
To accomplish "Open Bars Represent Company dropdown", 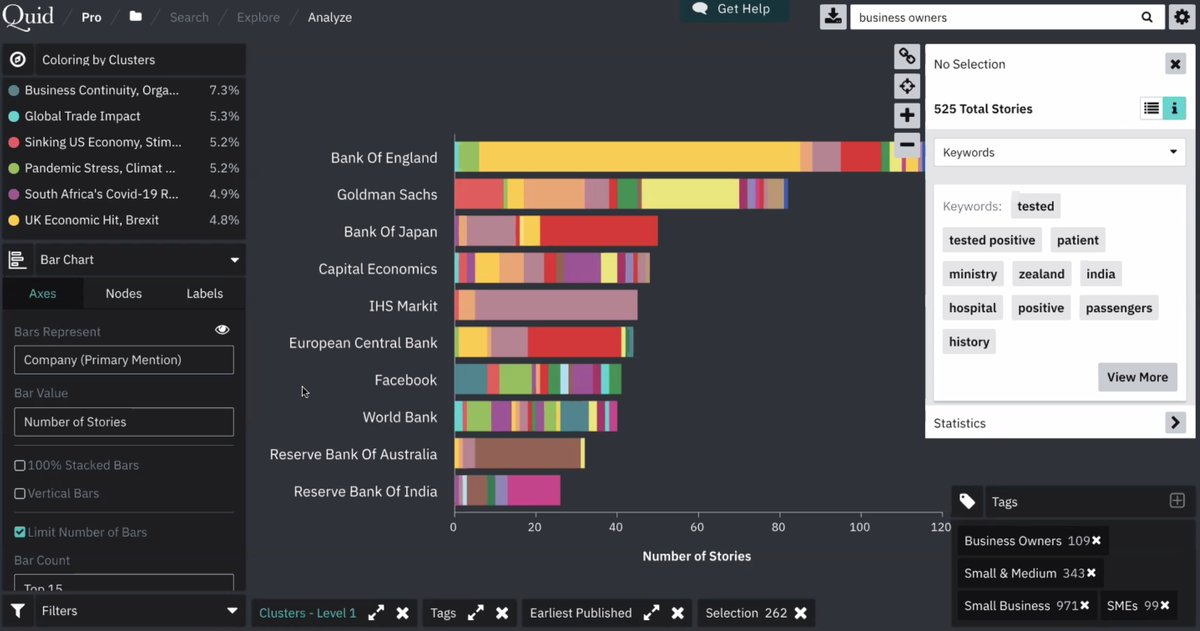I will [x=124, y=360].
